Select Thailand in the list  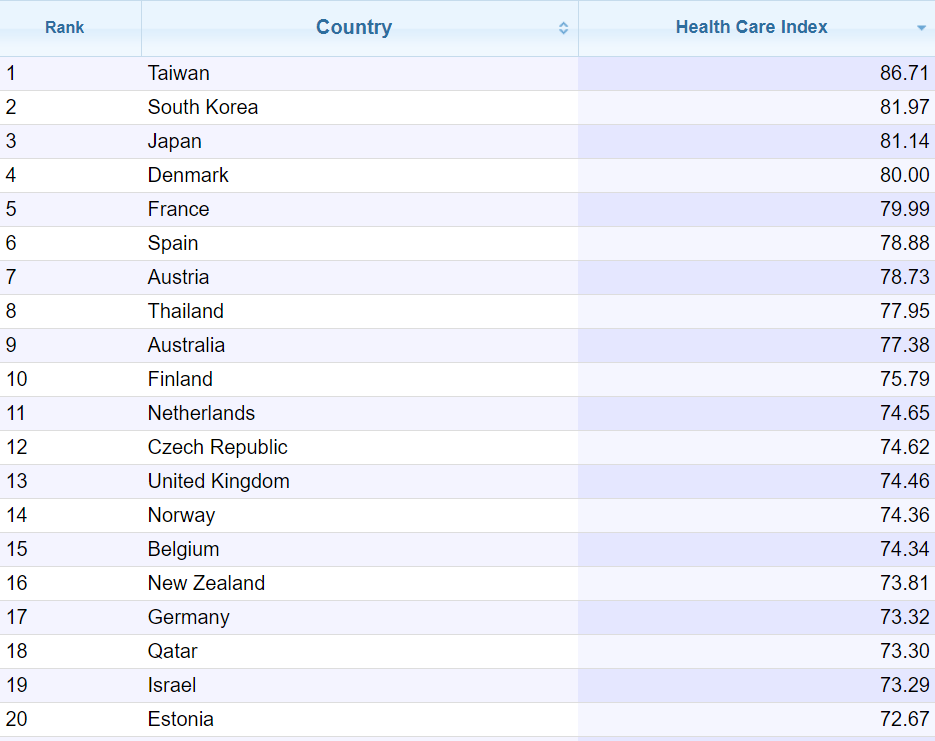coord(186,311)
